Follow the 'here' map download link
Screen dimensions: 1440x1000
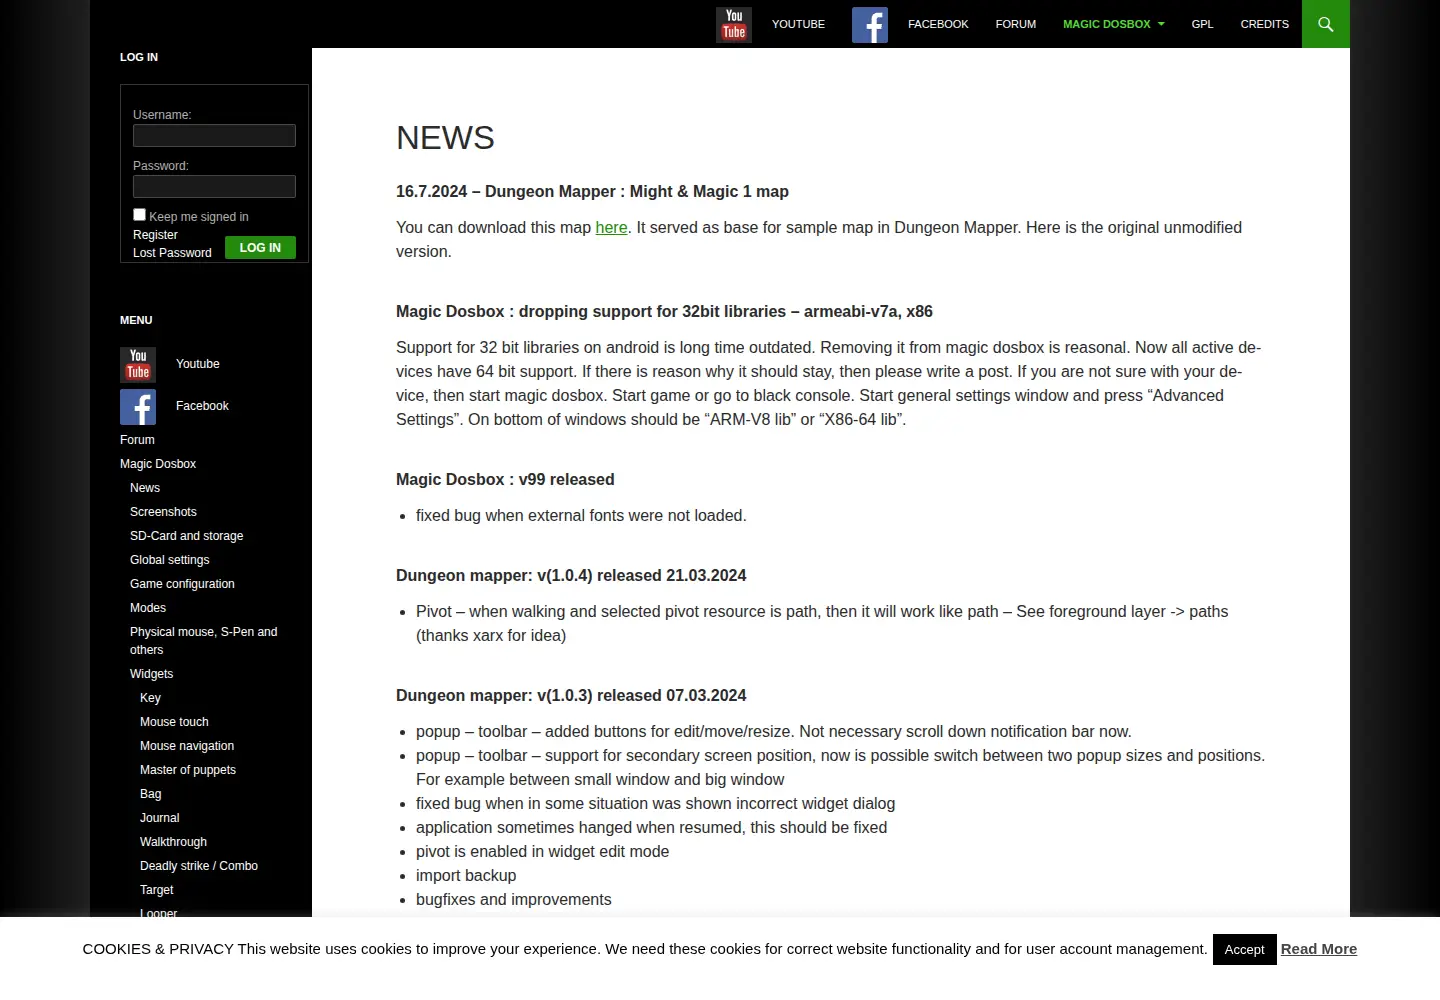click(x=612, y=228)
